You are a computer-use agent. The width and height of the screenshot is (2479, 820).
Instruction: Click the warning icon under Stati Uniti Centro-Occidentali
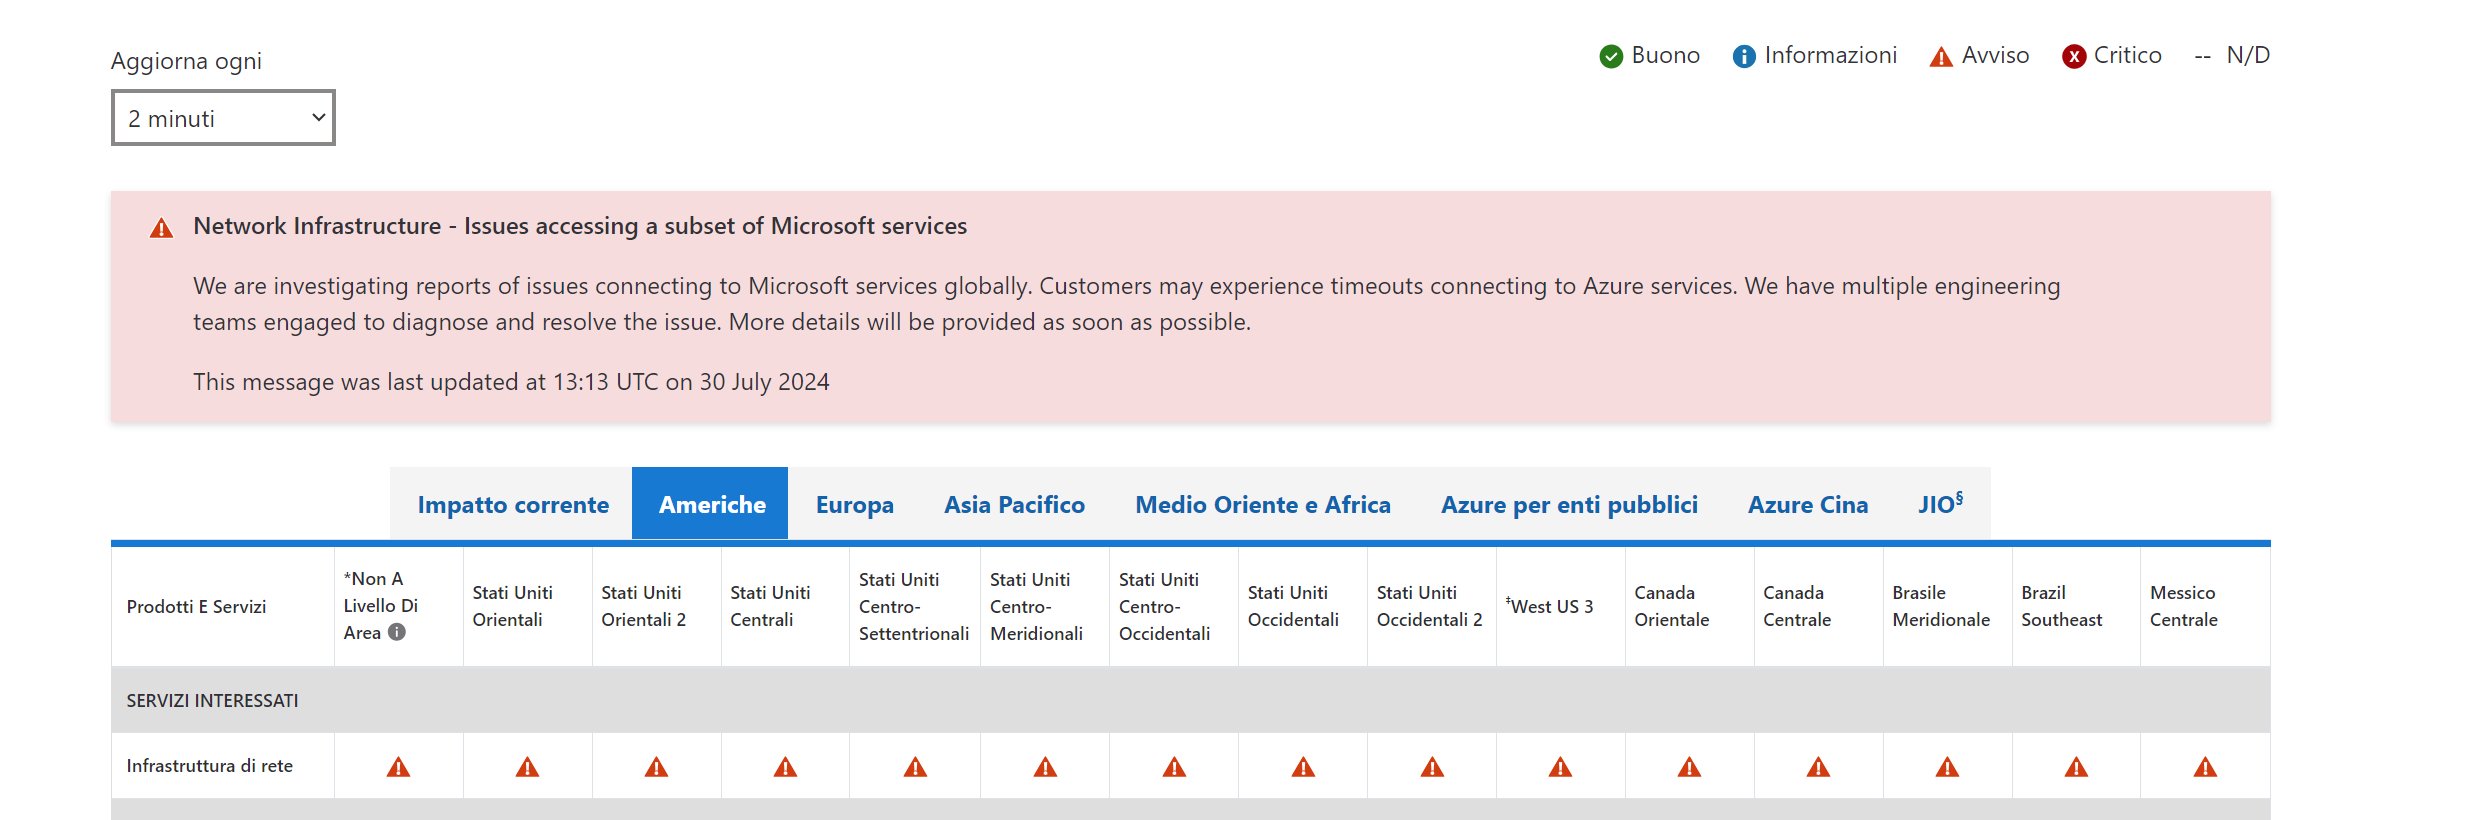1174,767
